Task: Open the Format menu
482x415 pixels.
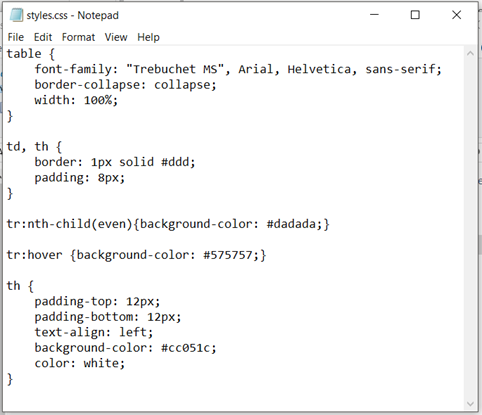Action: [x=78, y=37]
